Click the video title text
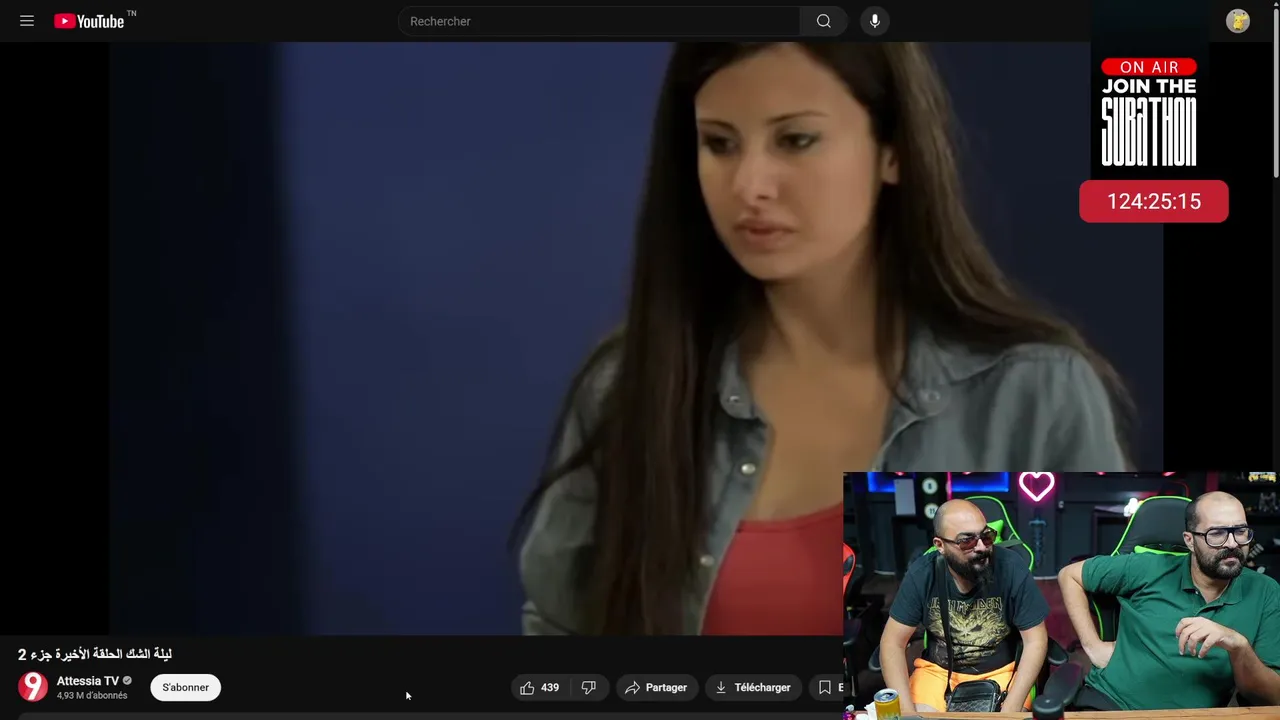Viewport: 1280px width, 720px height. point(95,654)
